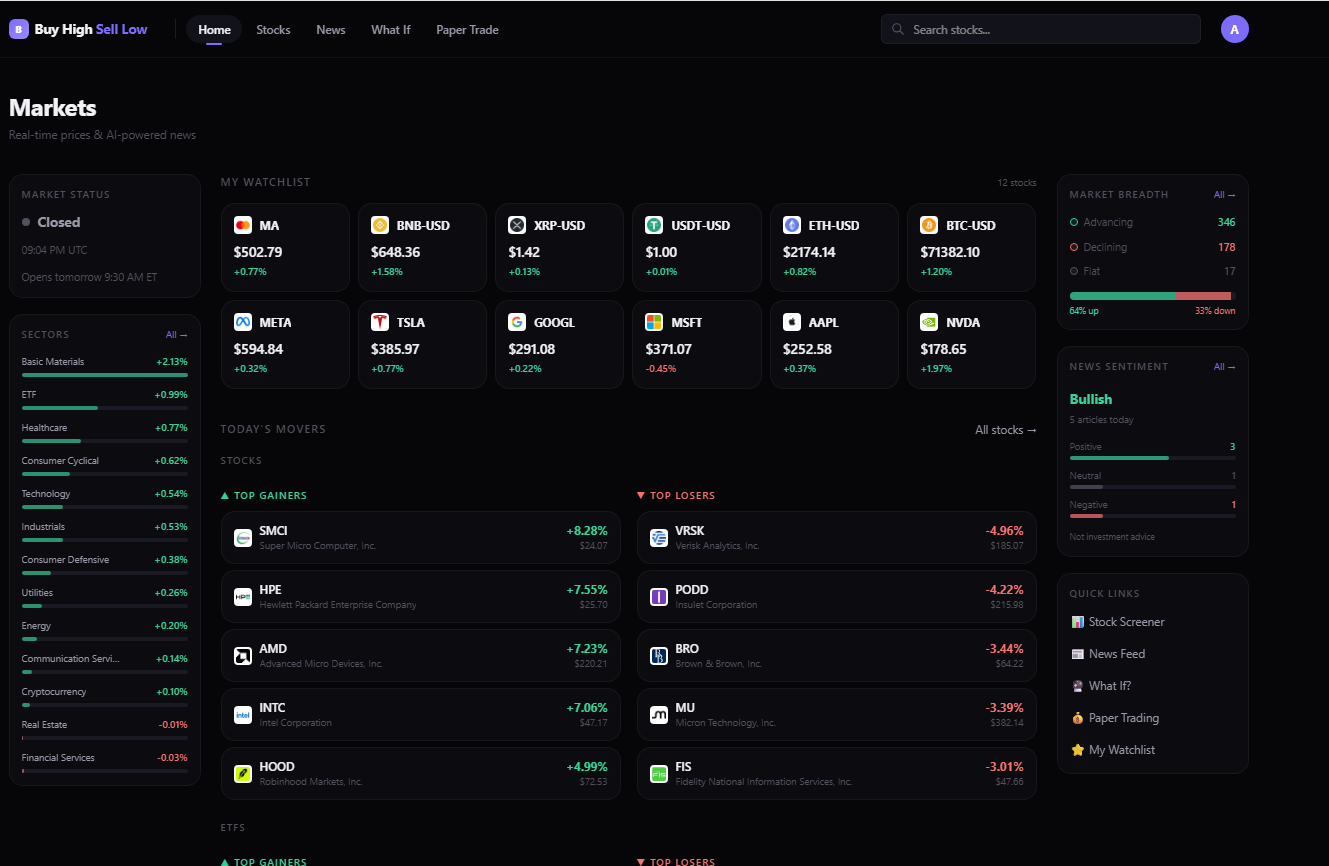The height and width of the screenshot is (866, 1329).
Task: Click the +8.28% SMCI gain value
Action: [587, 530]
